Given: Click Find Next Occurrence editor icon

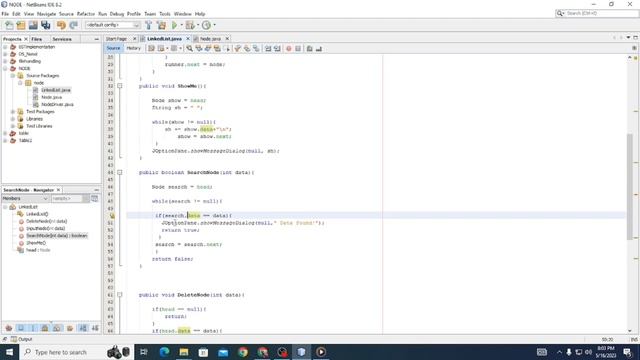Looking at the screenshot, I should 208,49.
